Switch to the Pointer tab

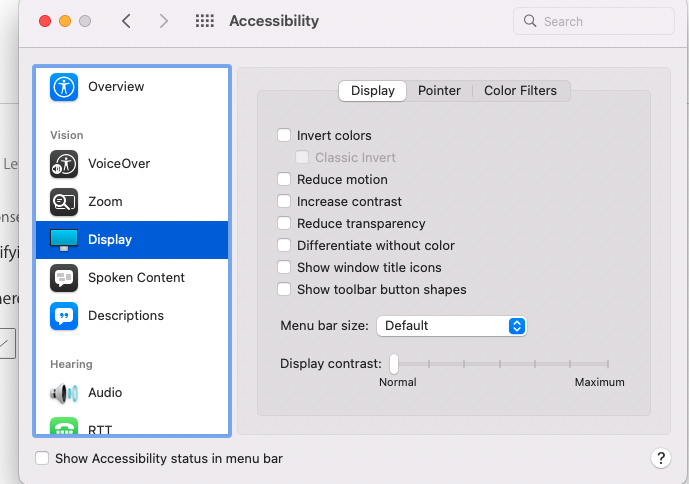[439, 91]
